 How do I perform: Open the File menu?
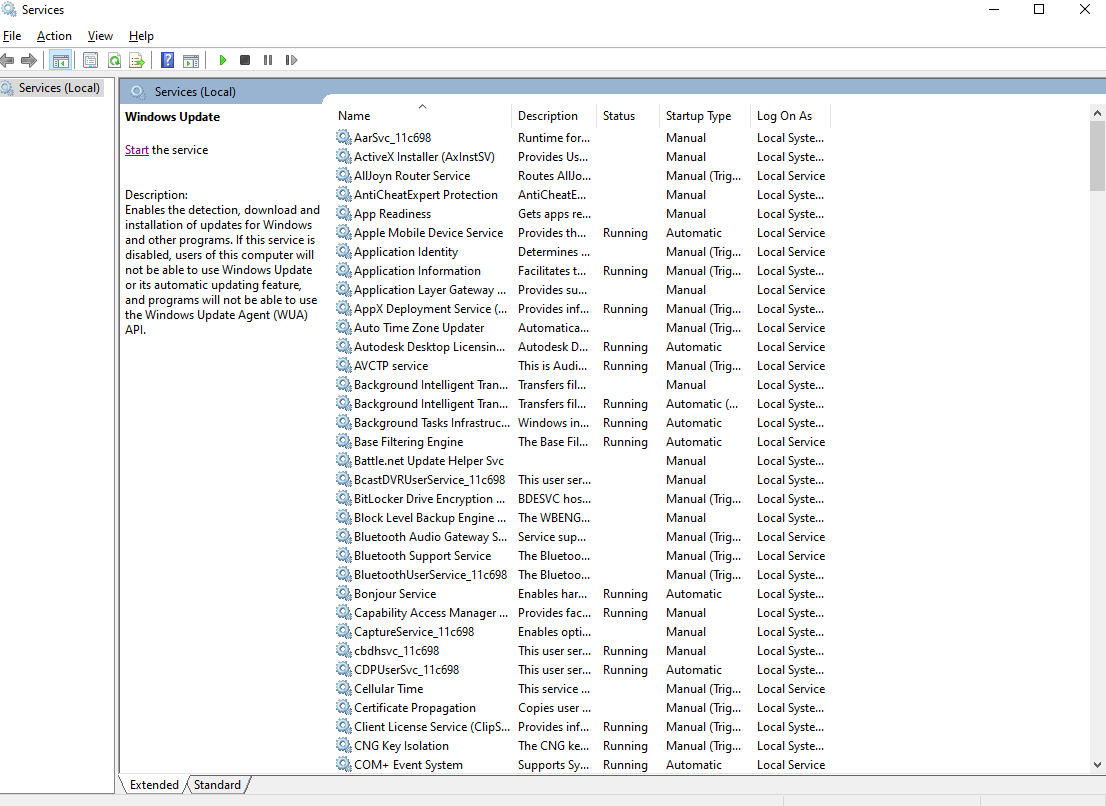point(12,36)
